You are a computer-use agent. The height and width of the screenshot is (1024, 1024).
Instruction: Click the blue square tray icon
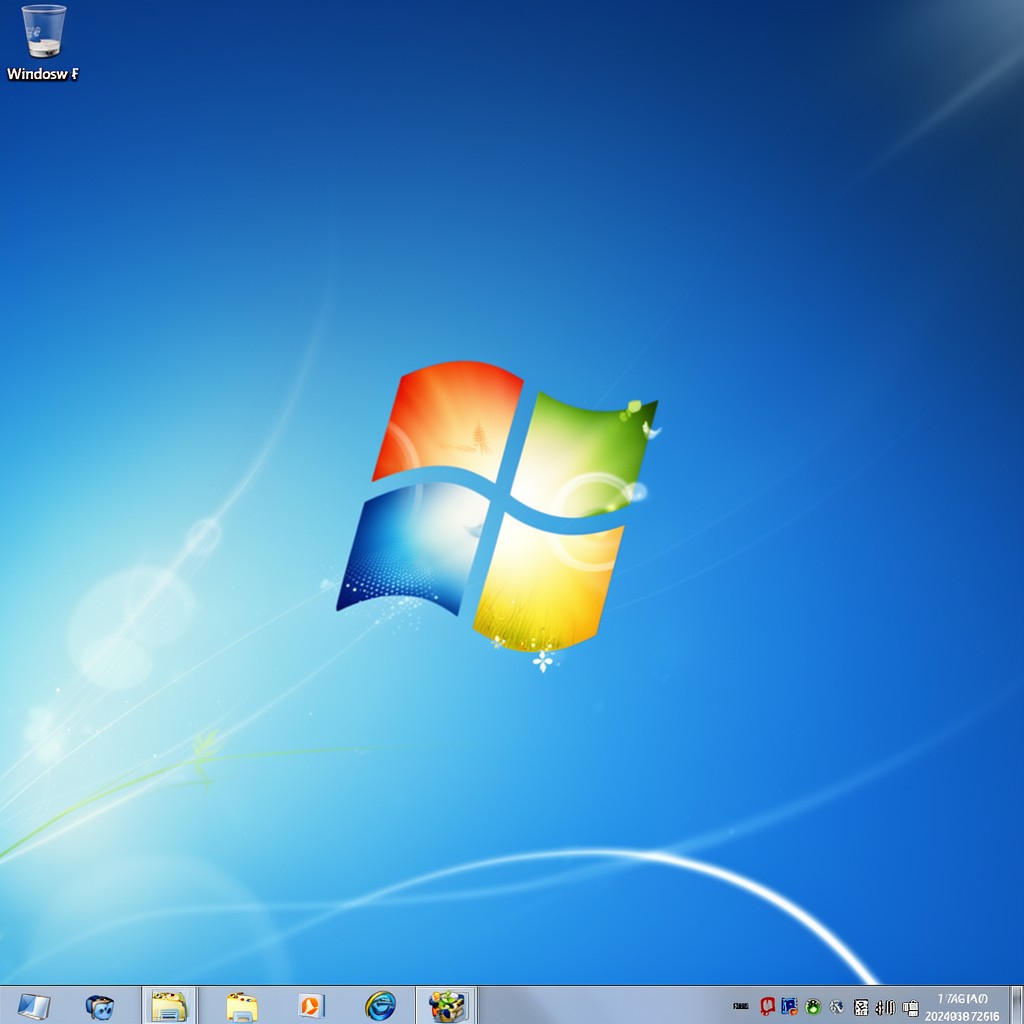[x=790, y=1006]
